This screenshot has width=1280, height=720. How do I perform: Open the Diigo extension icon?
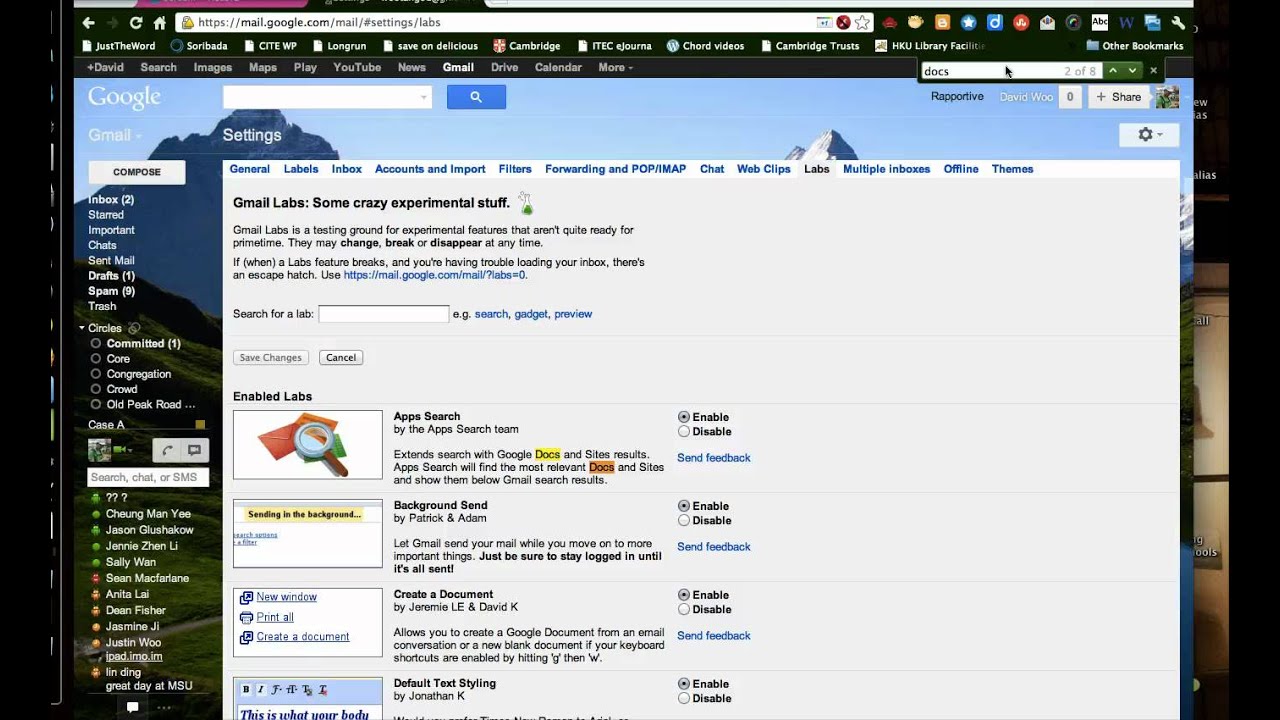click(995, 22)
